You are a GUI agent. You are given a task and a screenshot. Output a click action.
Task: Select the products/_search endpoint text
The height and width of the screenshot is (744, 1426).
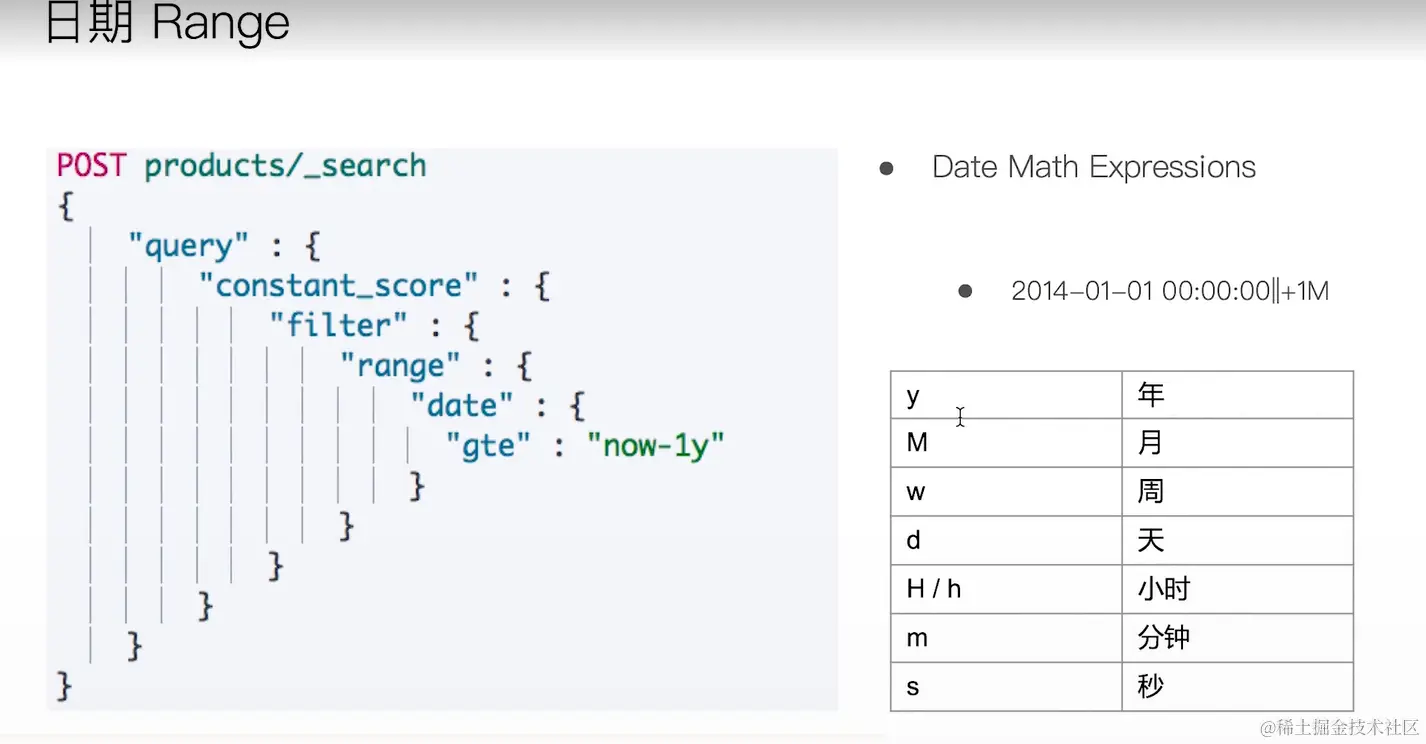point(285,165)
